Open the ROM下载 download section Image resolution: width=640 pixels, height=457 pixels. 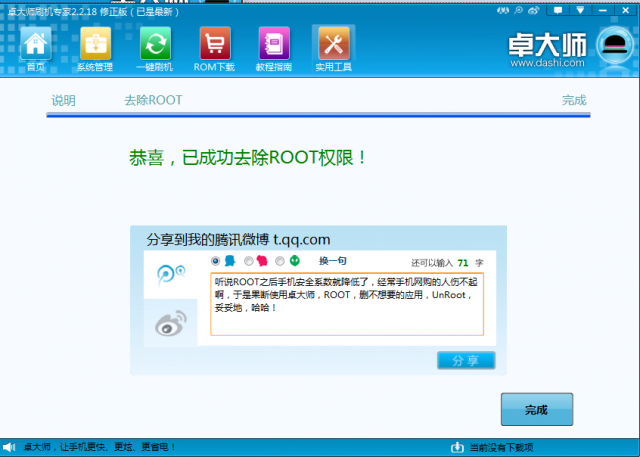tap(214, 49)
